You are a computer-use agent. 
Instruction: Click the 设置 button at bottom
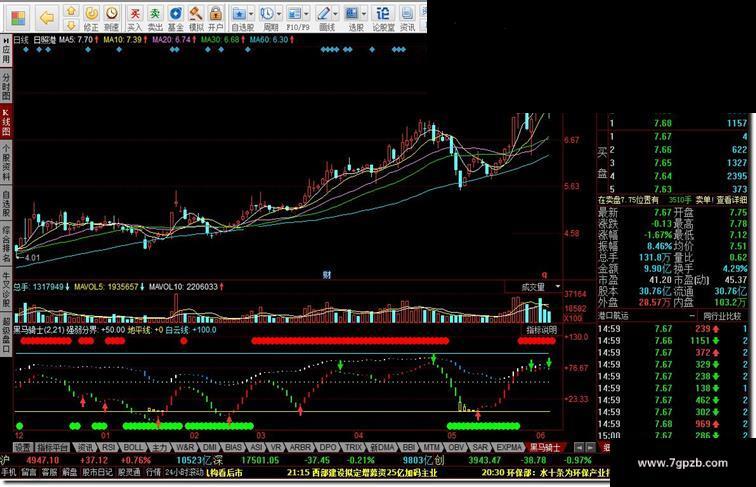pyautogui.click(x=22, y=448)
